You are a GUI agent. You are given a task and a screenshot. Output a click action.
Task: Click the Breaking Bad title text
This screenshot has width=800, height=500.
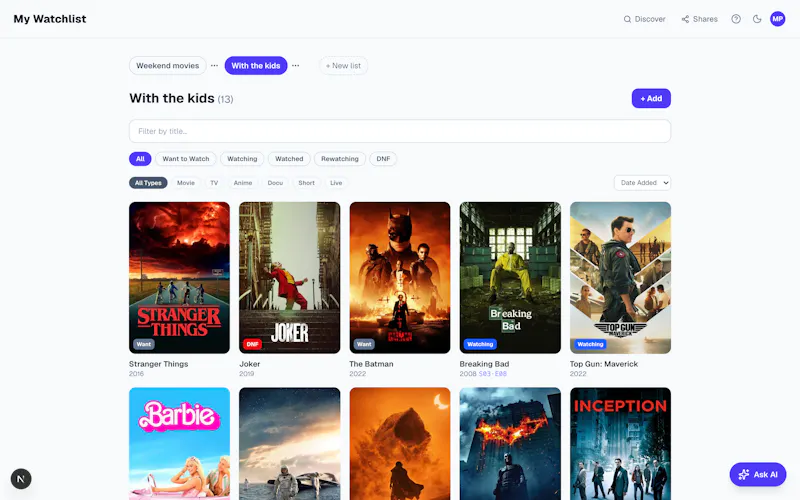tap(484, 364)
